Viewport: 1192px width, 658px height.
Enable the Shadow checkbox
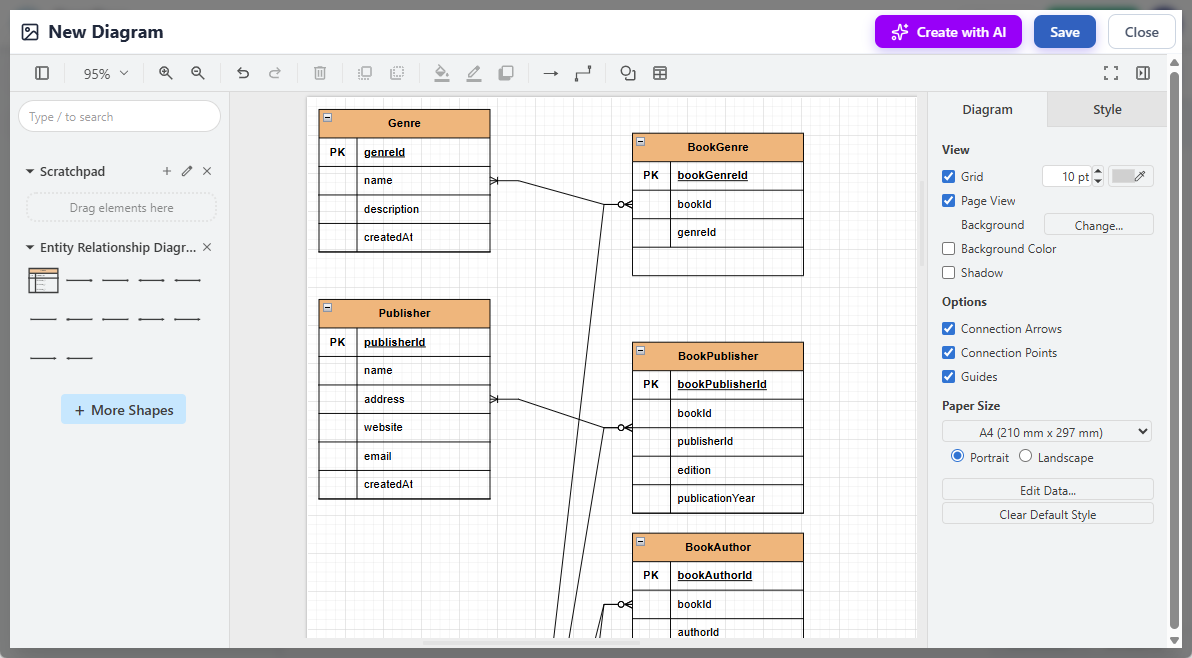click(948, 272)
